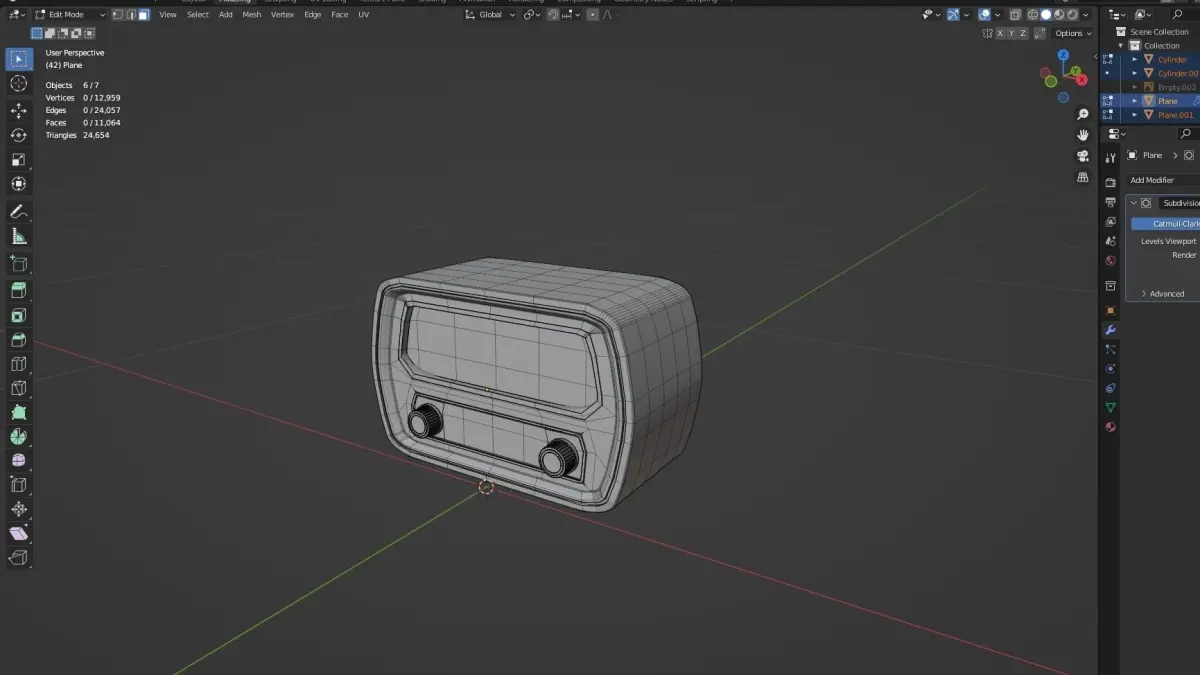Open the Edit Mode dropdown
Viewport: 1200px width, 675px height.
coord(70,14)
